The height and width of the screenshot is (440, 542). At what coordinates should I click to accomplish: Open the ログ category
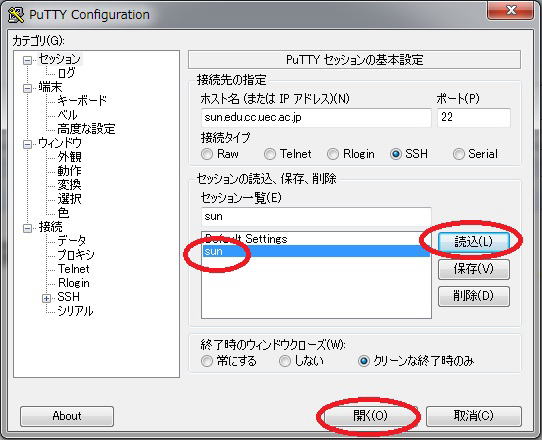(x=66, y=73)
